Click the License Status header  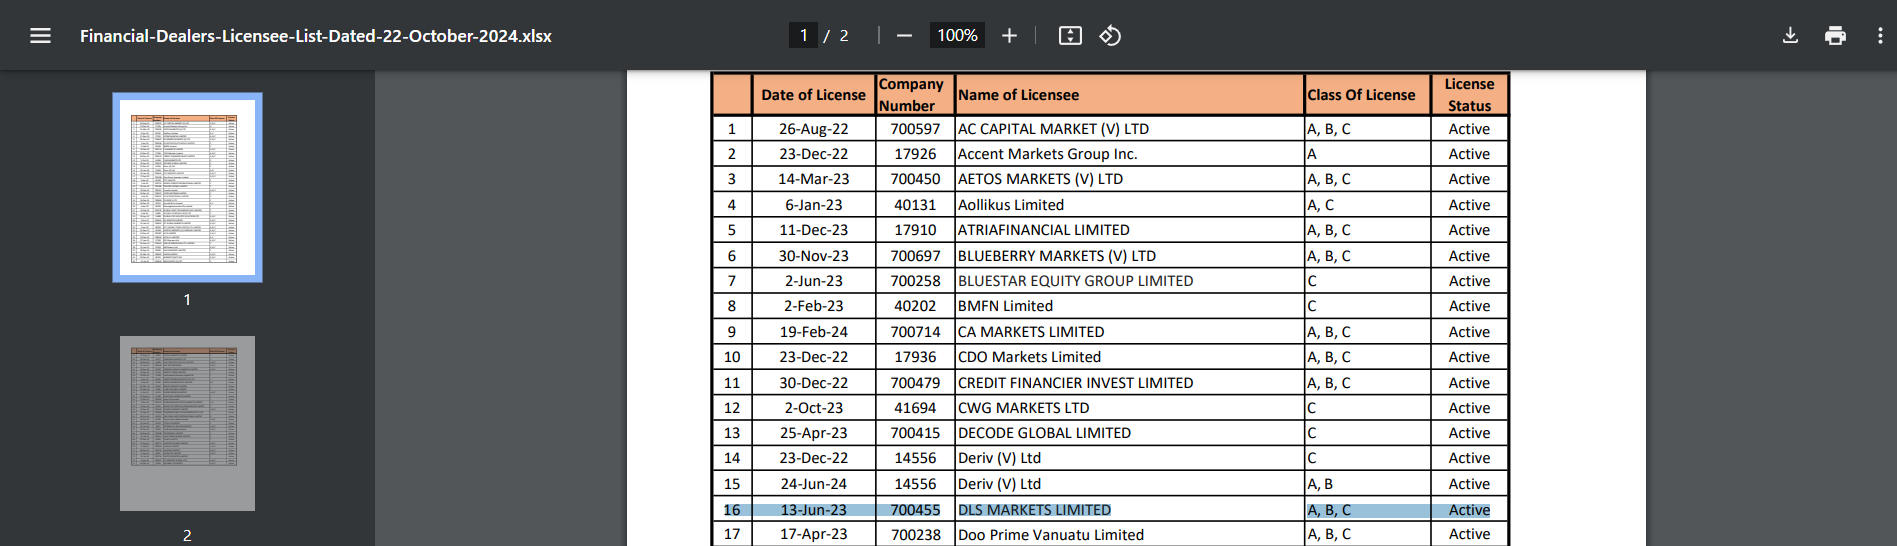tap(1469, 95)
